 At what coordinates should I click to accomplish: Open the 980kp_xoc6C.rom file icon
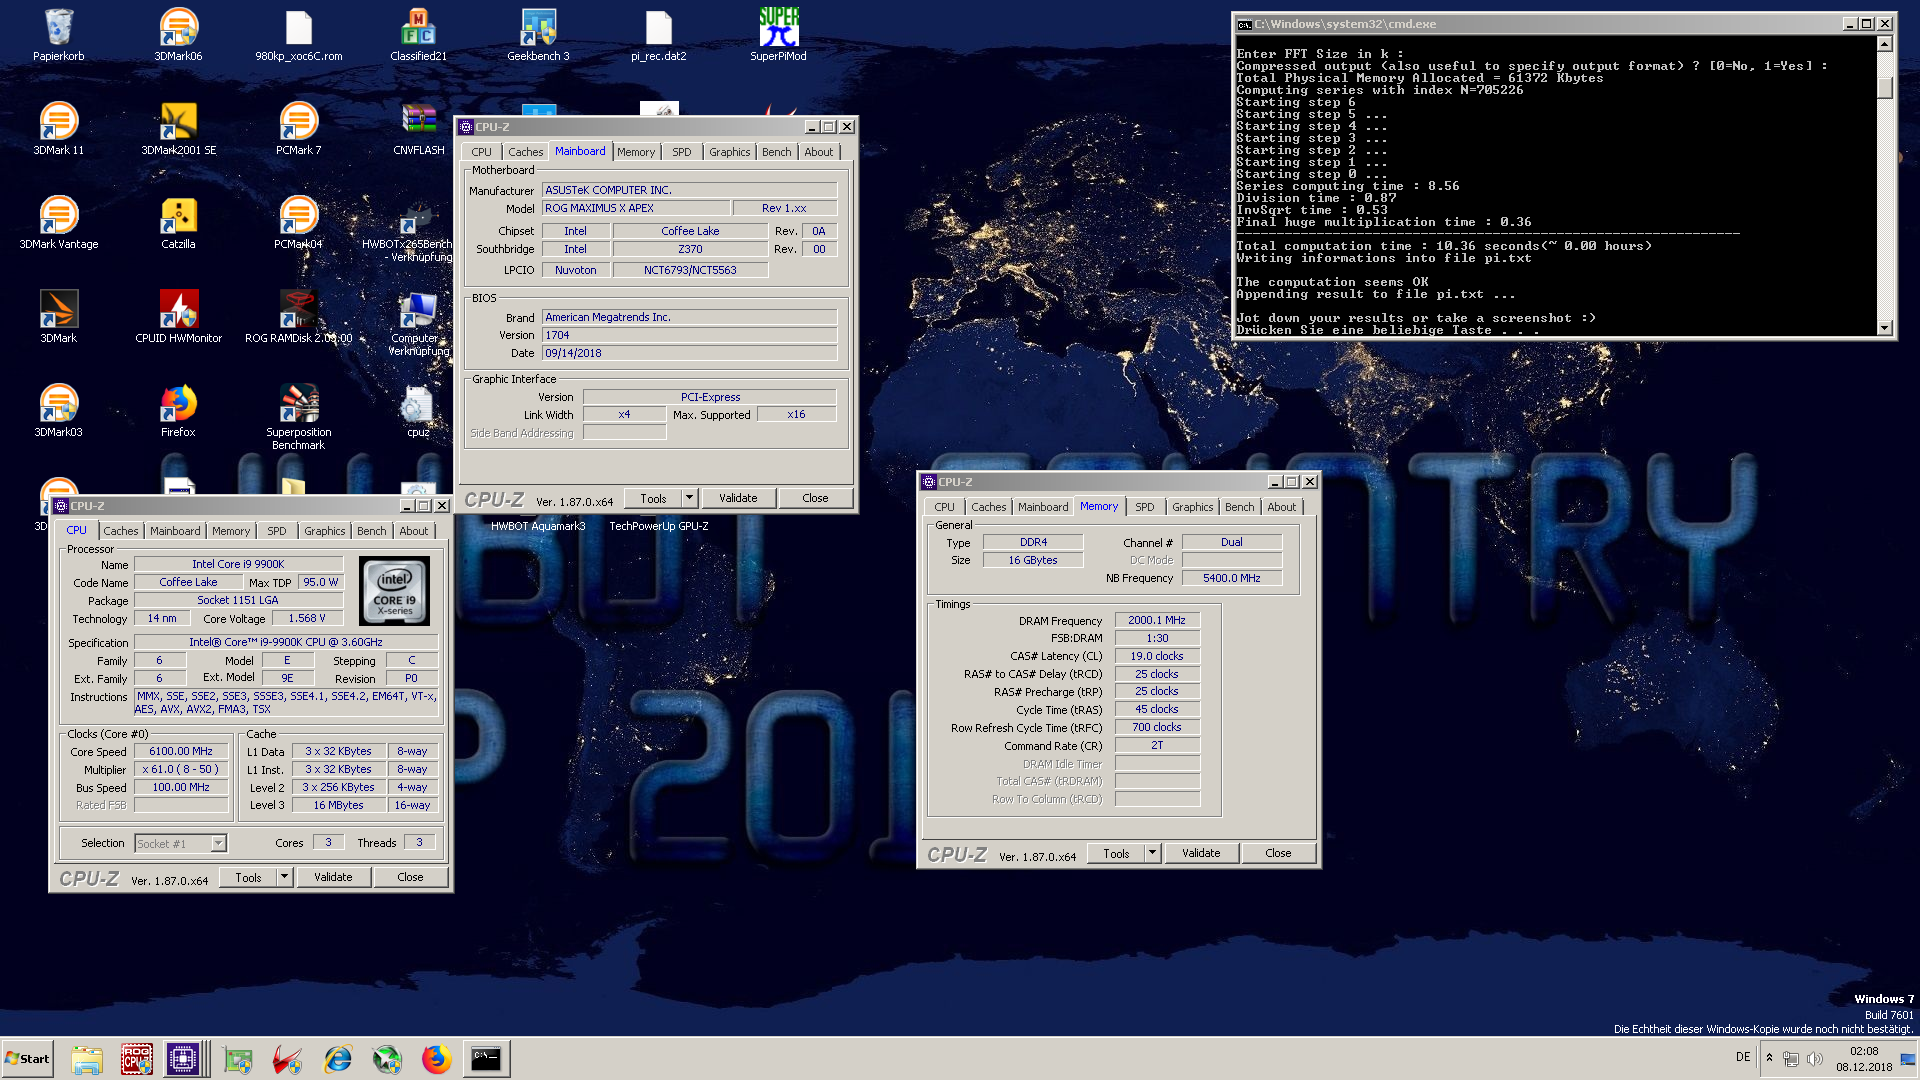tap(298, 35)
